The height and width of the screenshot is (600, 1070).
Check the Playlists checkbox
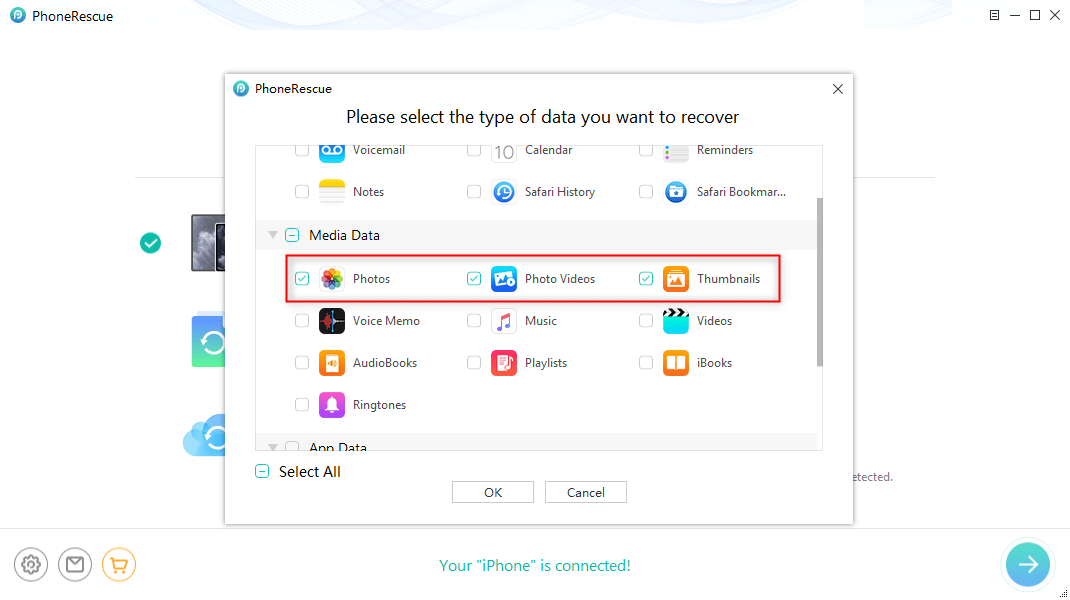[474, 363]
